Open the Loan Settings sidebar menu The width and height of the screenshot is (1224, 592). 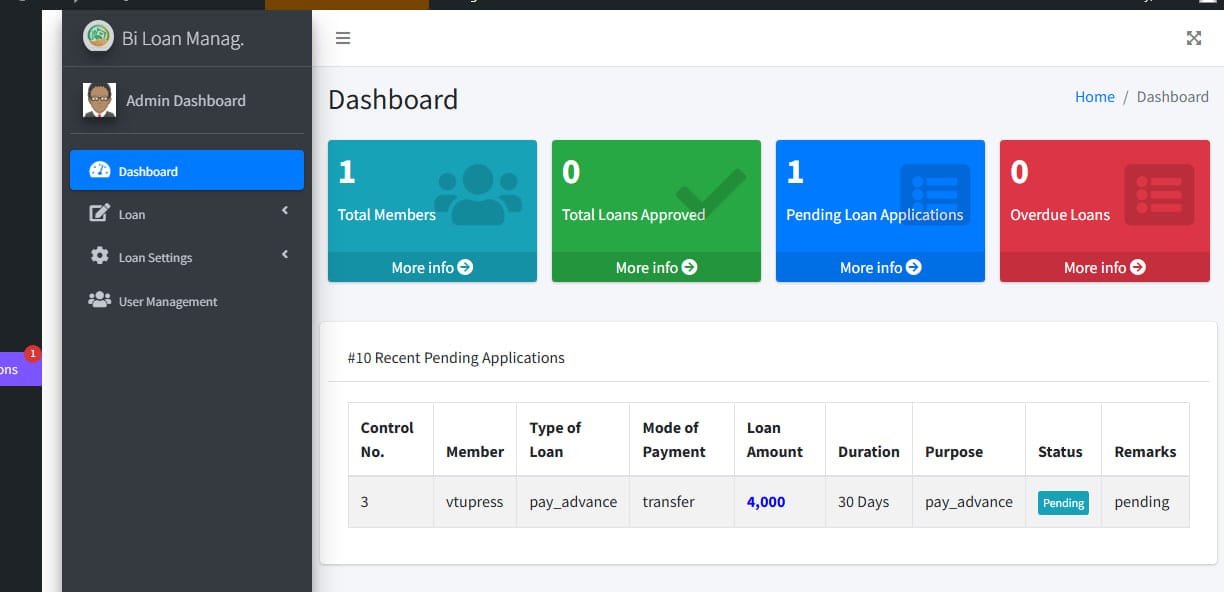155,258
